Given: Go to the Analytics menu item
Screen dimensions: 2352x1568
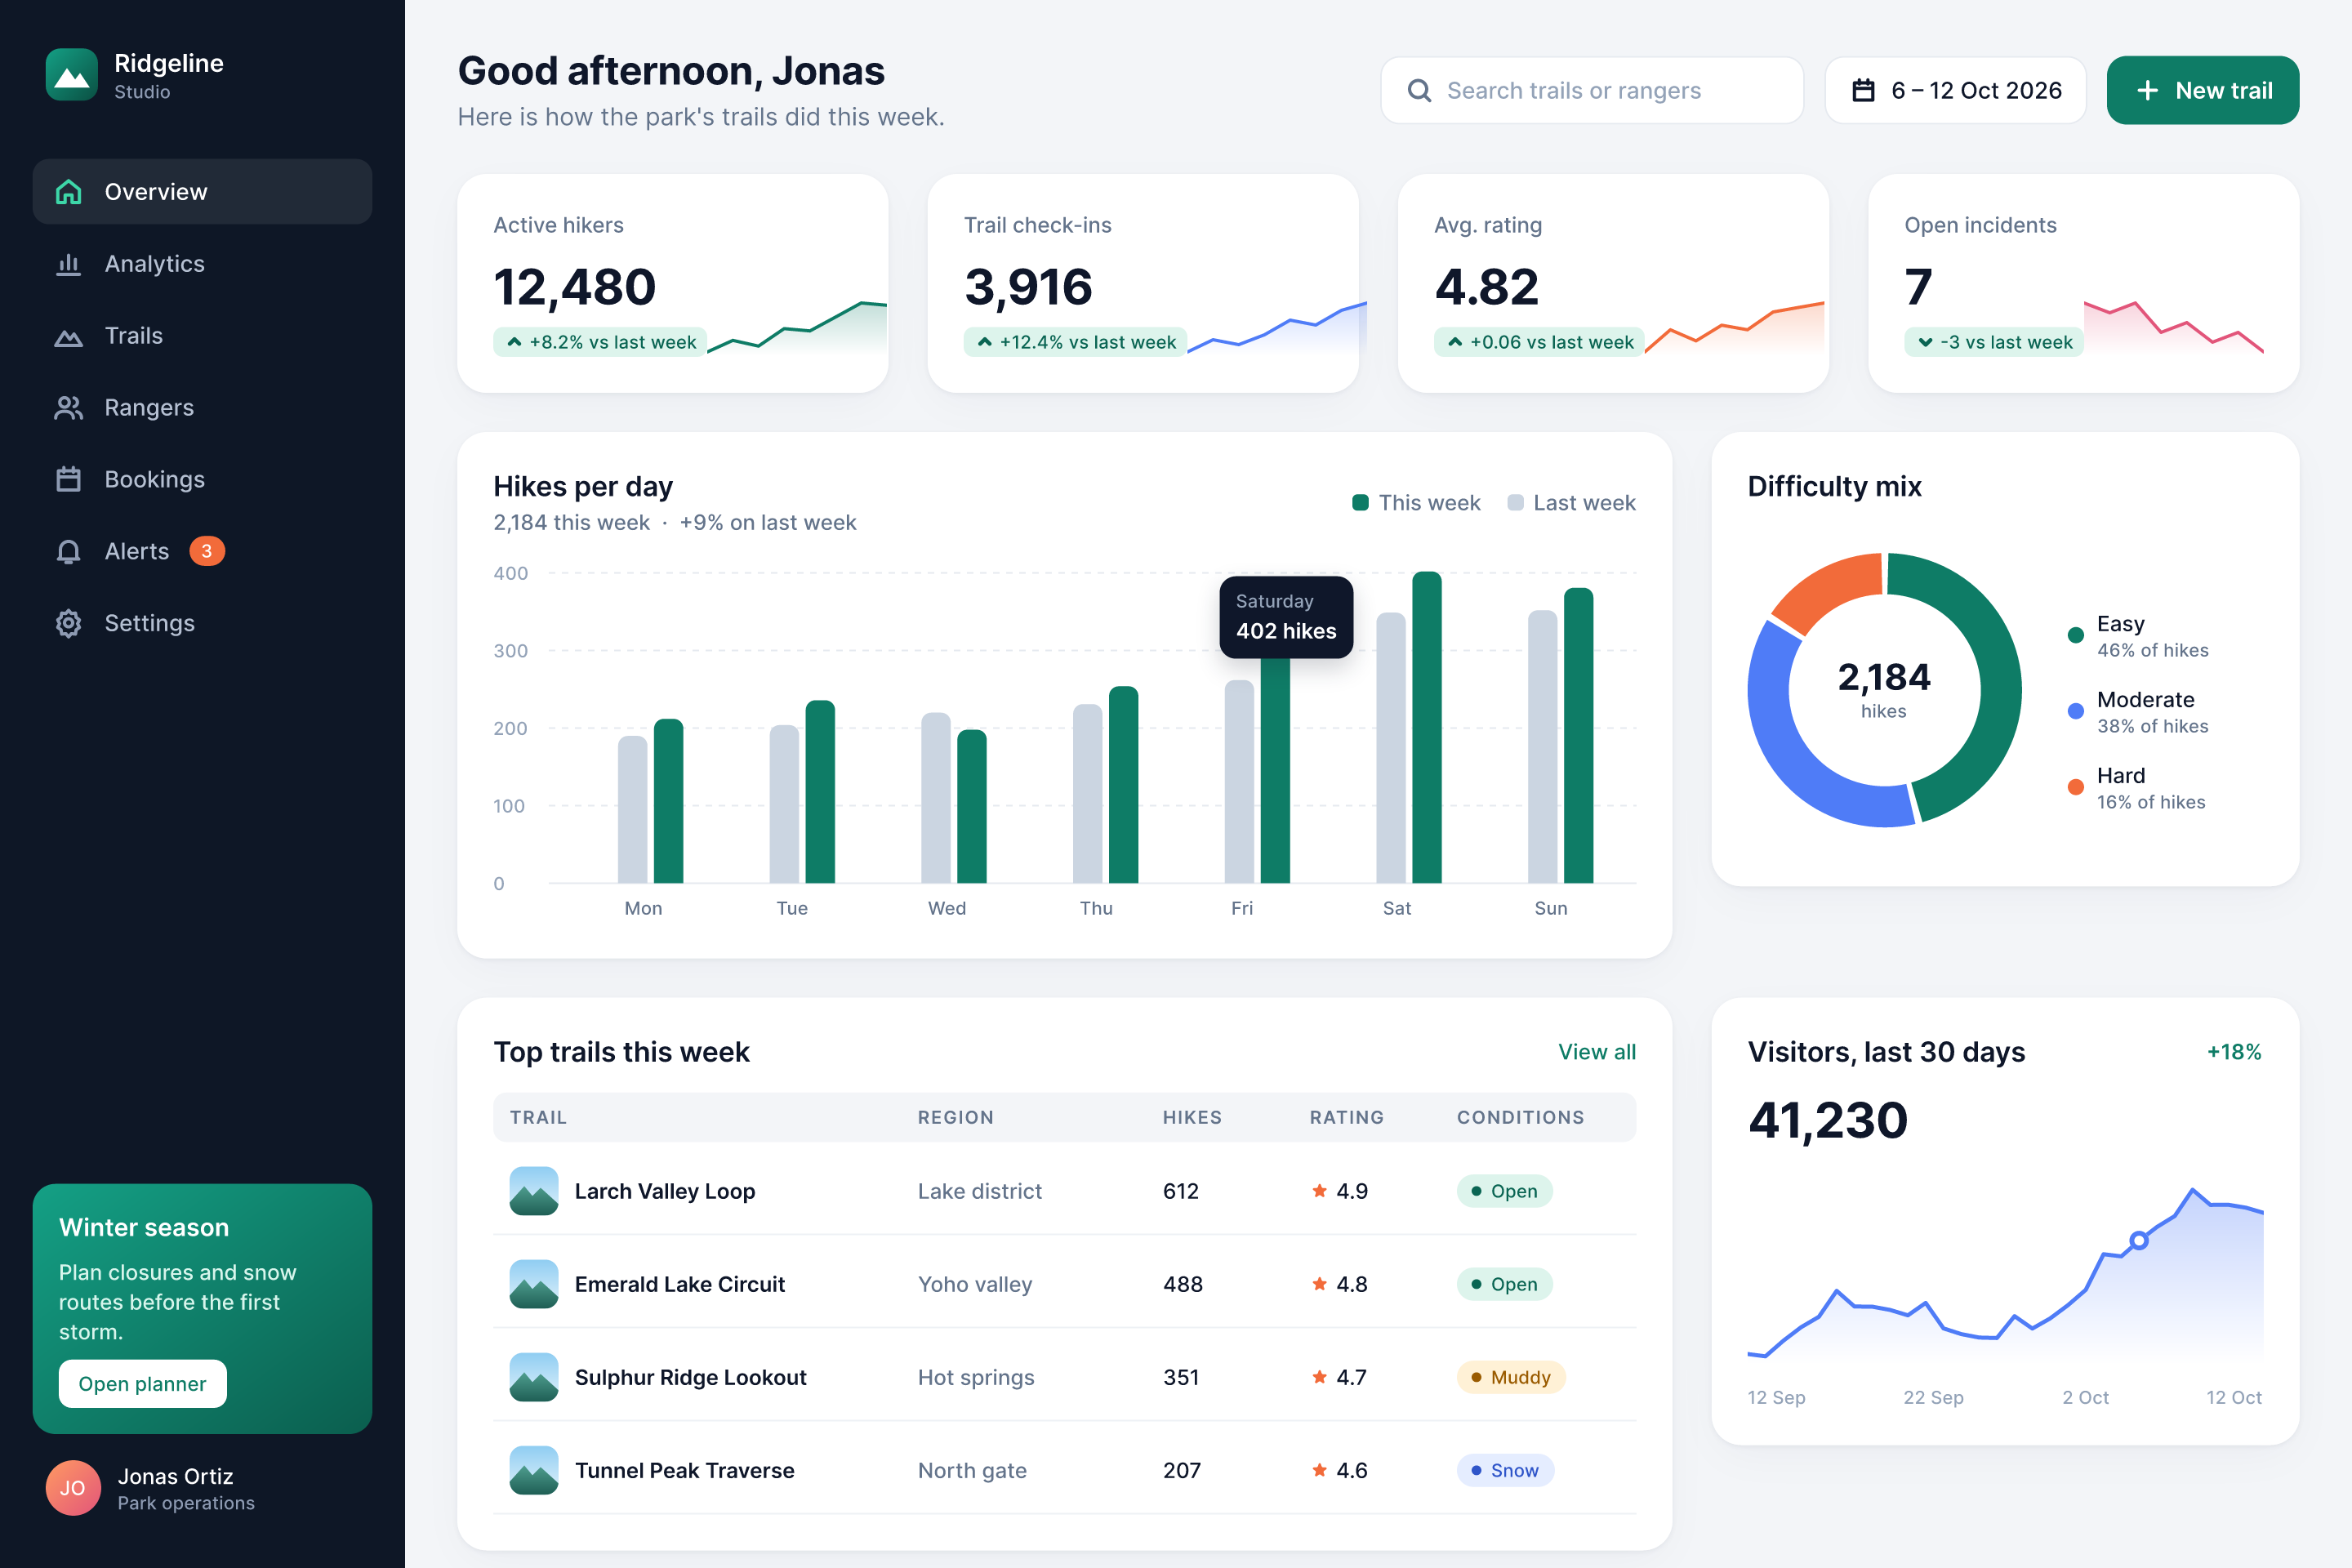Looking at the screenshot, I should pos(202,263).
